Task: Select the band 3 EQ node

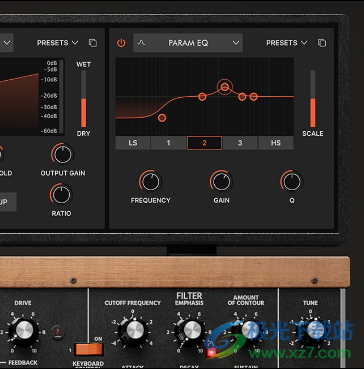Action: click(x=242, y=97)
